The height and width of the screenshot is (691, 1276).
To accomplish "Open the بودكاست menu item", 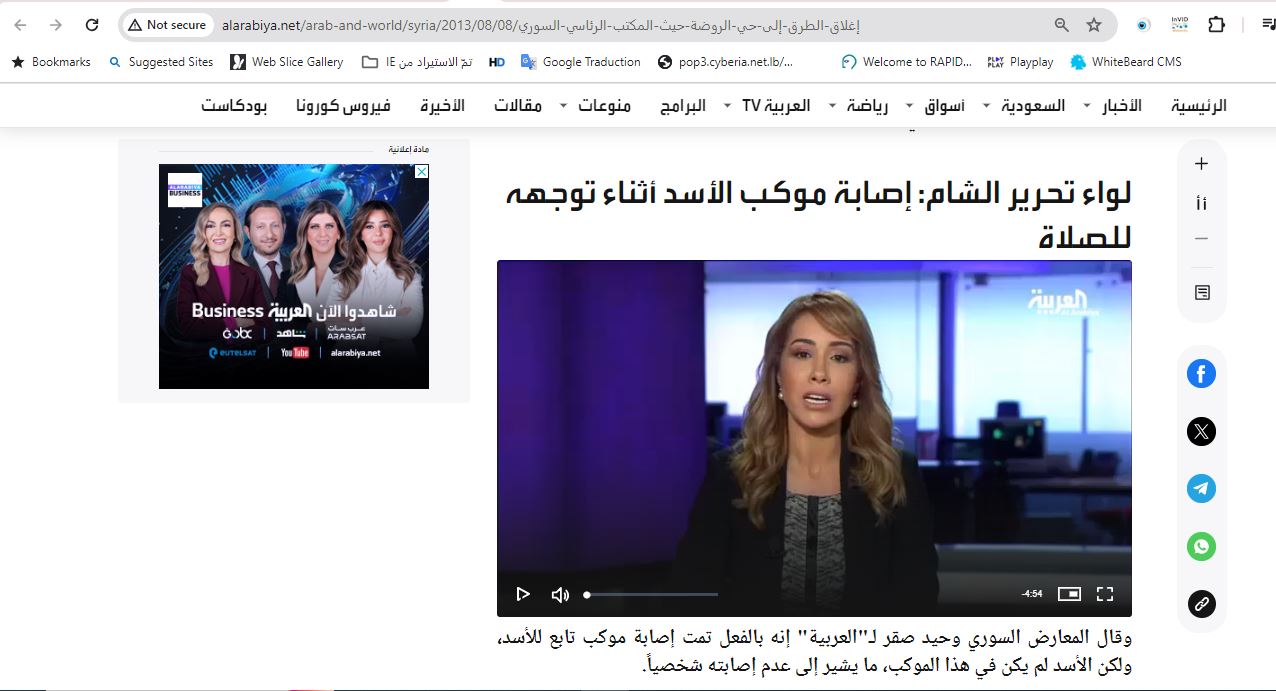I will pyautogui.click(x=234, y=106).
